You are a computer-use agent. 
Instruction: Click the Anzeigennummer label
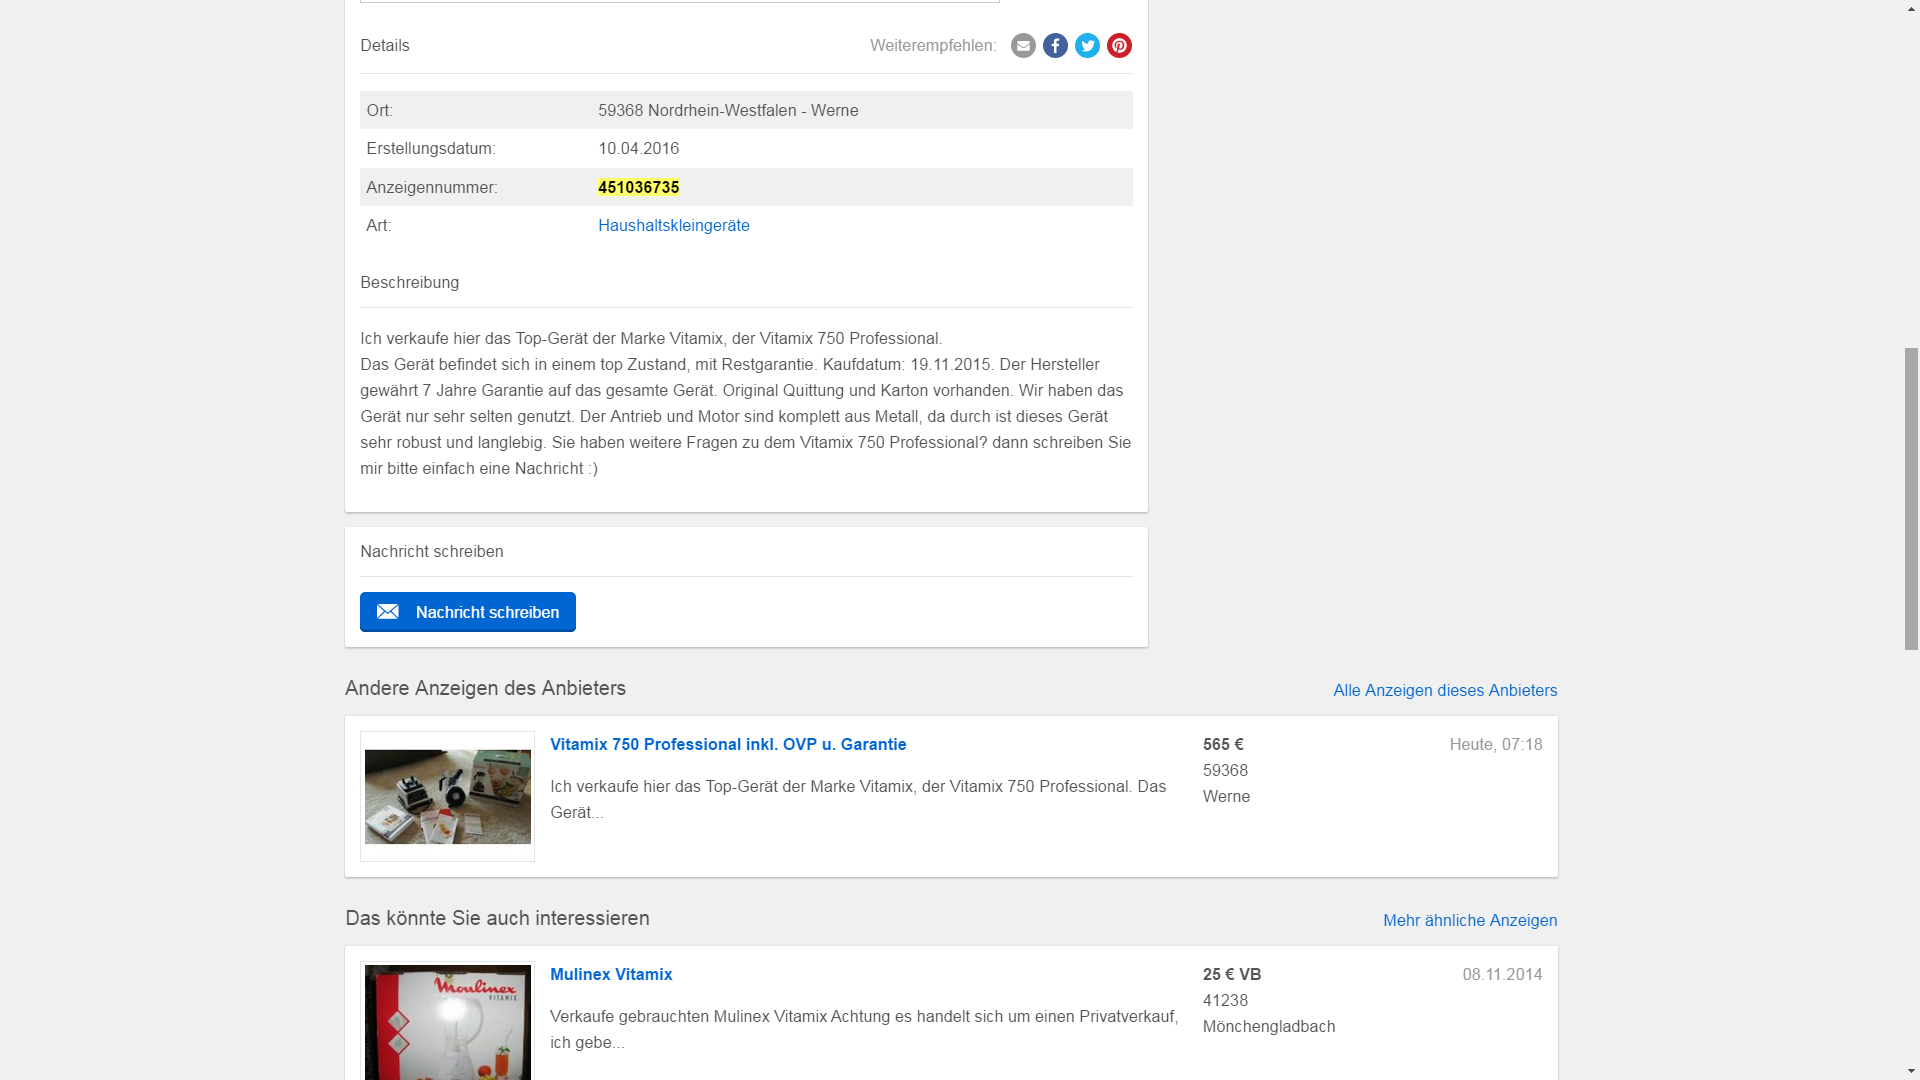tap(432, 188)
